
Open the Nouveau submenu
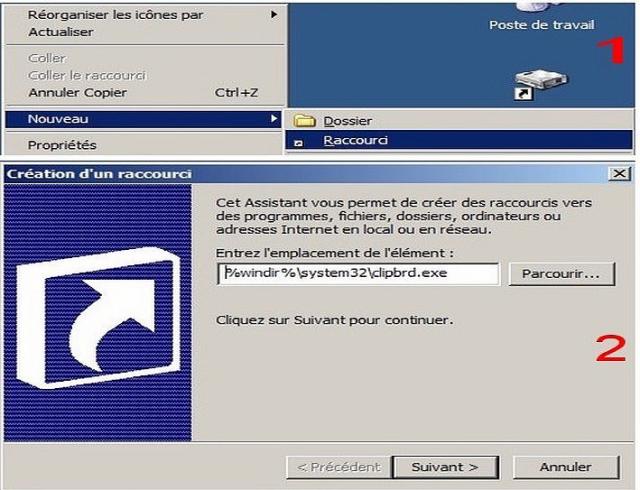coord(144,119)
